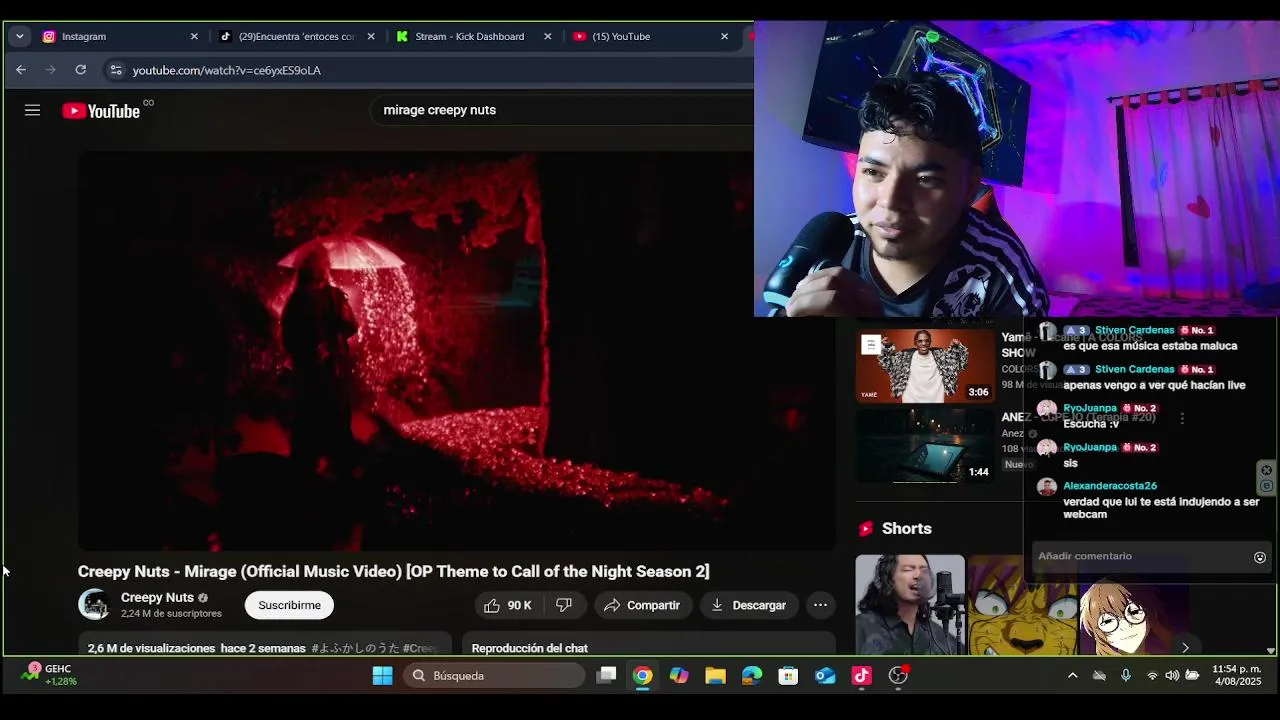Like the Mirage video

(508, 605)
